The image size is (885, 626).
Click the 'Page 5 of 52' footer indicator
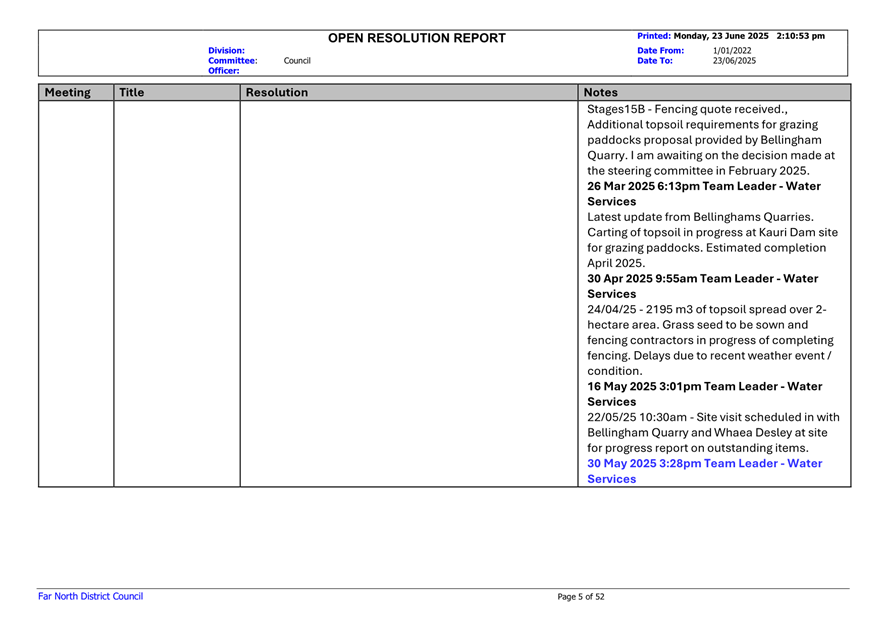pos(581,597)
